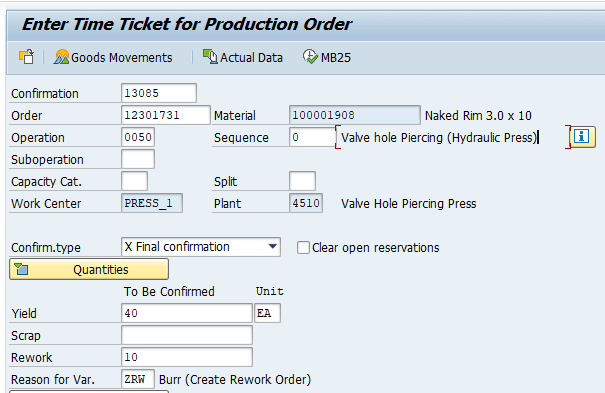The image size is (605, 393).
Task: Click the first toolbar icon before Goods Movements
Action: click(26, 57)
